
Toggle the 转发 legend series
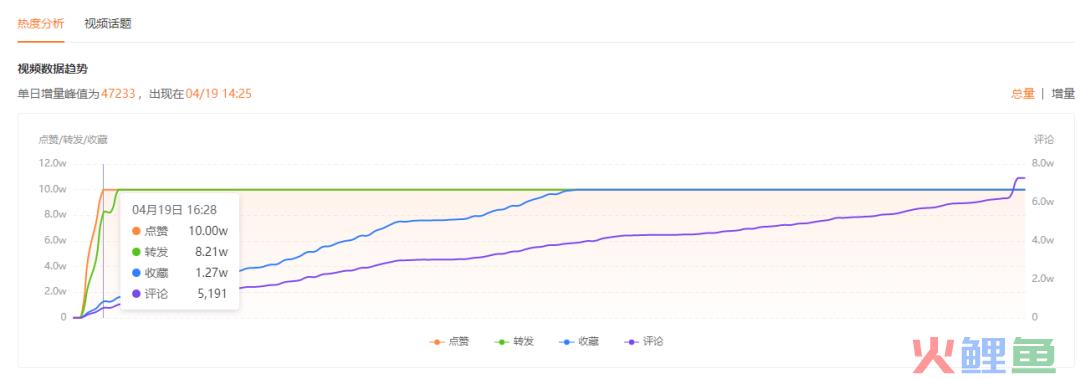pyautogui.click(x=514, y=341)
